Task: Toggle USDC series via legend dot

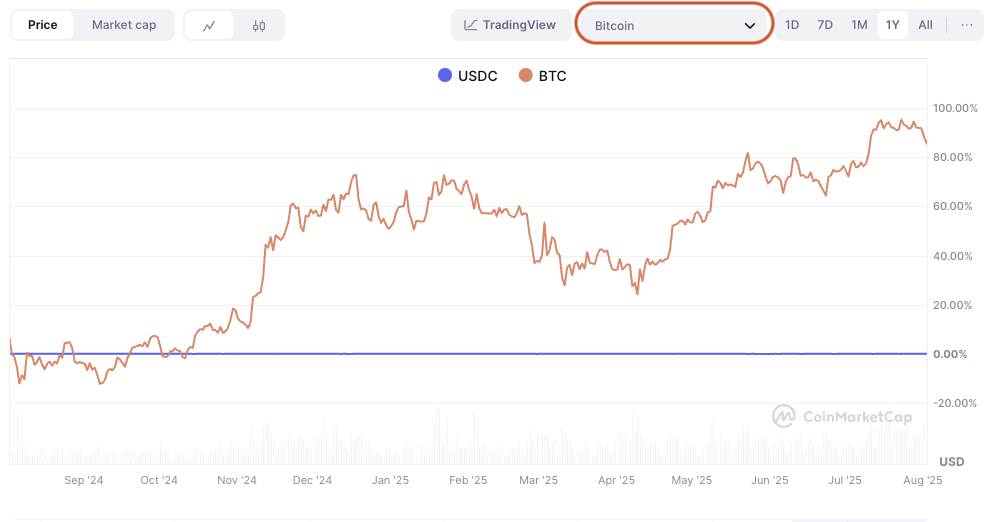Action: 445,76
